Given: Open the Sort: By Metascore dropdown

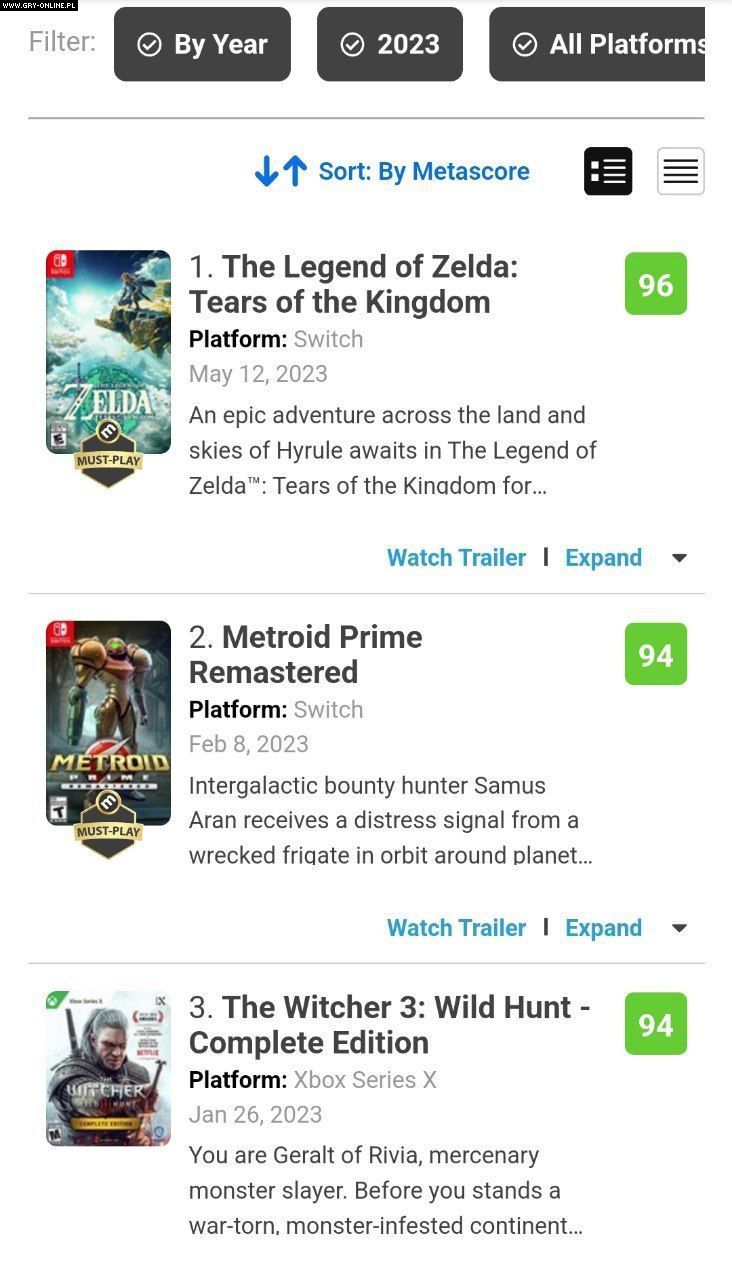Looking at the screenshot, I should (x=424, y=172).
